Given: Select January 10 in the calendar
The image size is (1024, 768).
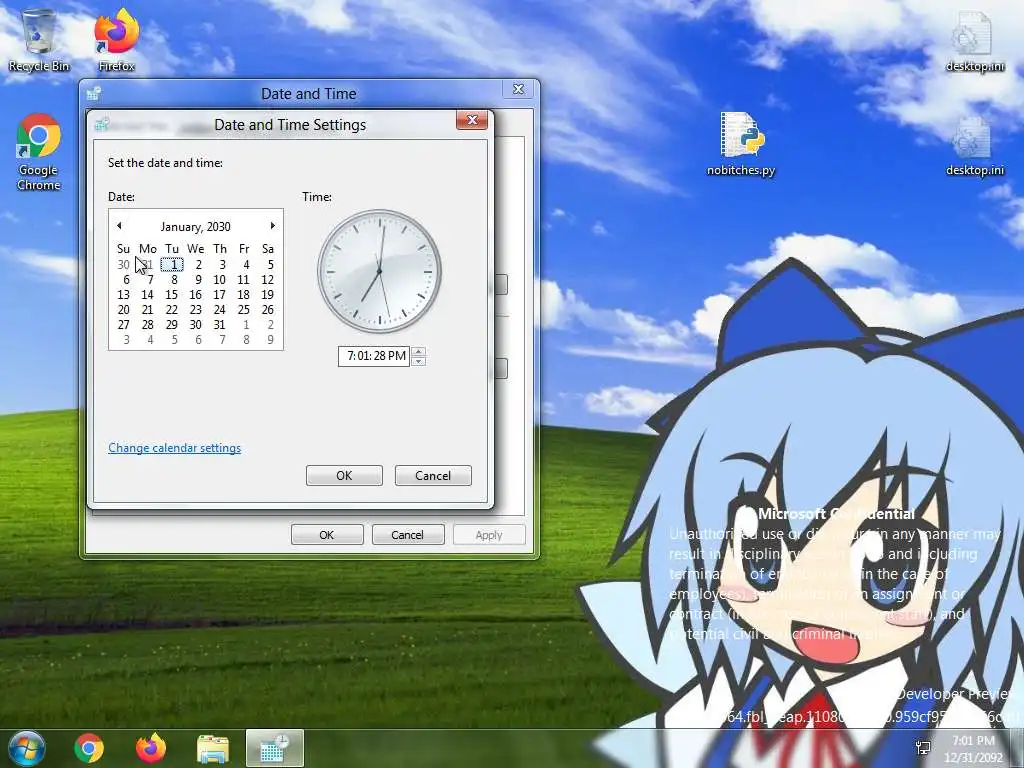Looking at the screenshot, I should click(219, 280).
